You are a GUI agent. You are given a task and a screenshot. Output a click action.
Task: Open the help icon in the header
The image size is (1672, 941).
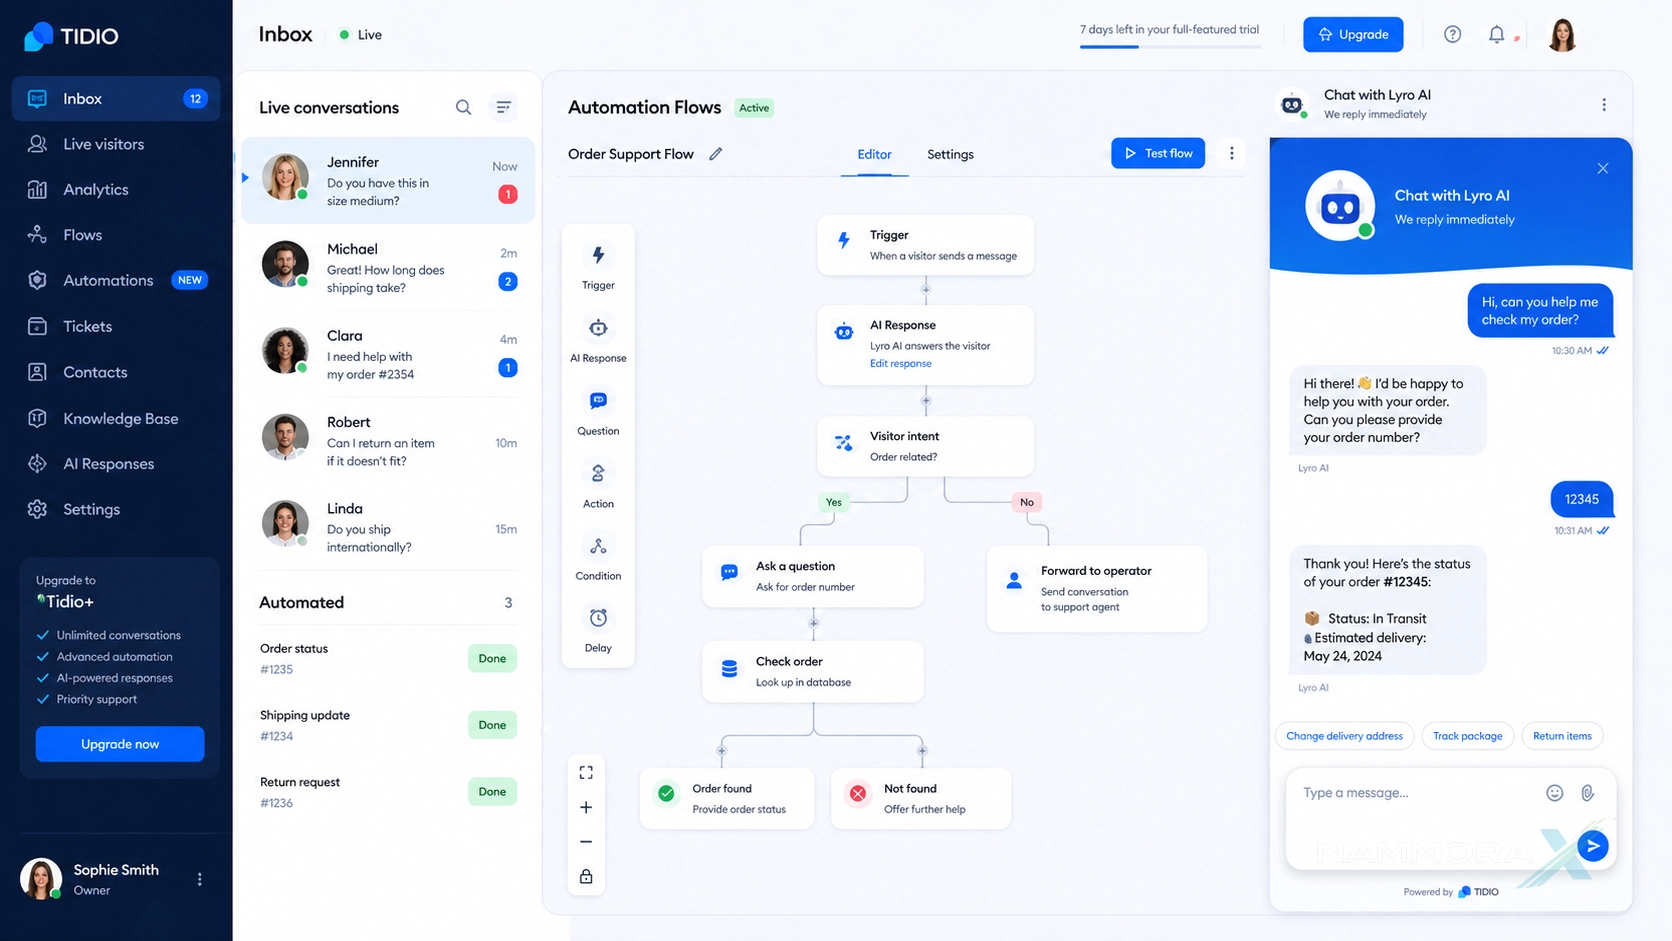(x=1452, y=34)
